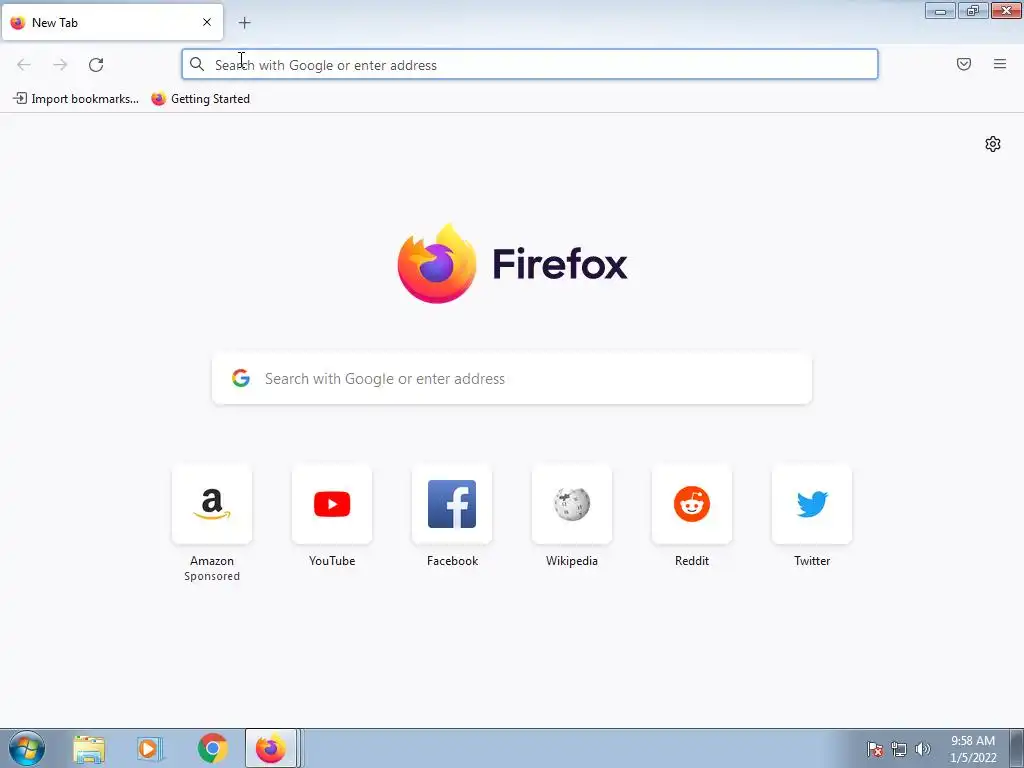The height and width of the screenshot is (768, 1024).
Task: Focus the center Google search box
Action: (512, 379)
